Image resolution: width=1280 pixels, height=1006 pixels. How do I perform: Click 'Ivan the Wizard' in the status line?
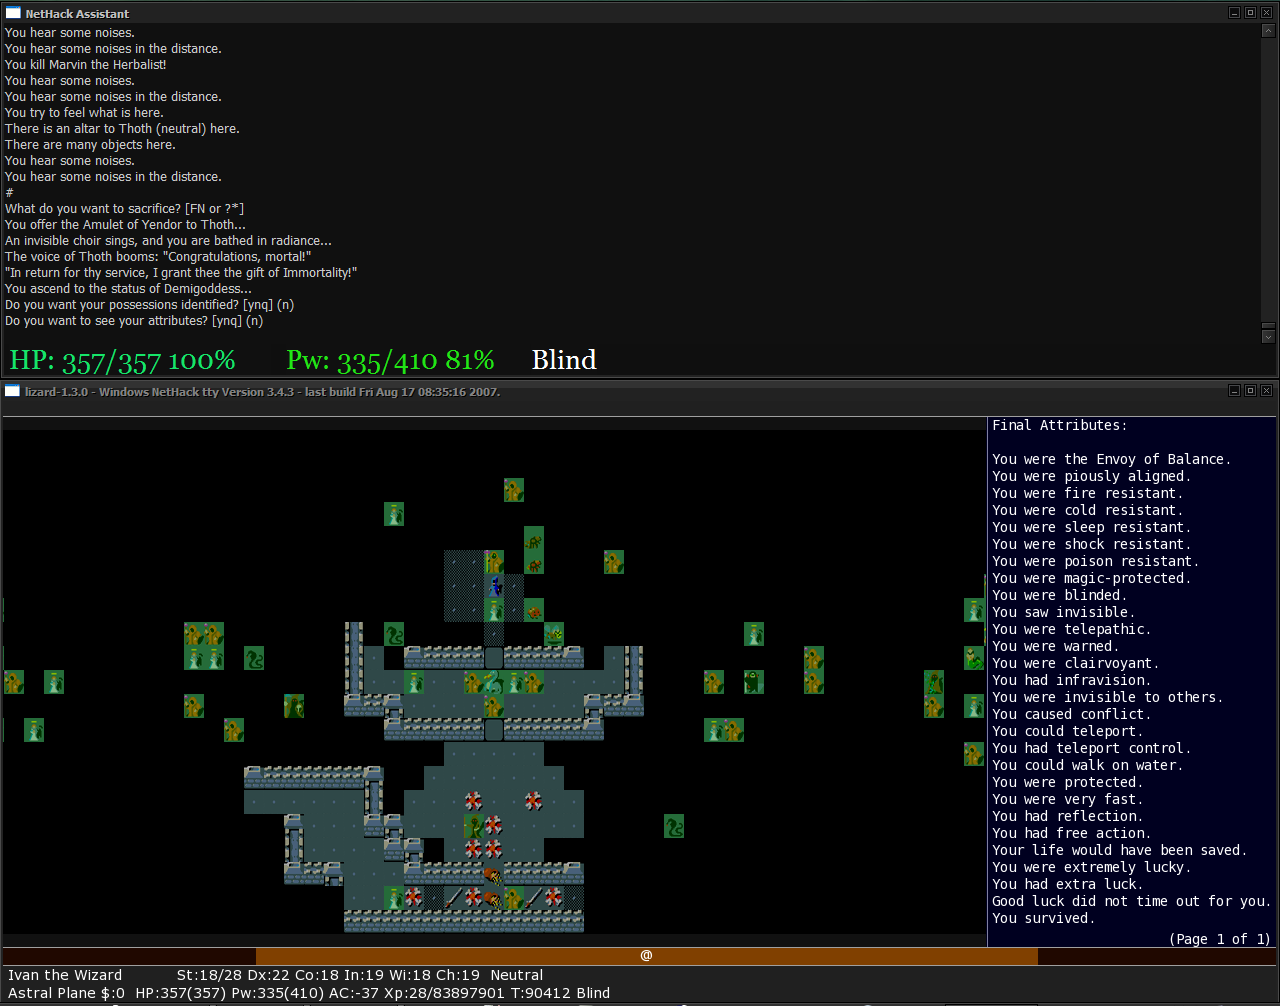click(x=65, y=975)
